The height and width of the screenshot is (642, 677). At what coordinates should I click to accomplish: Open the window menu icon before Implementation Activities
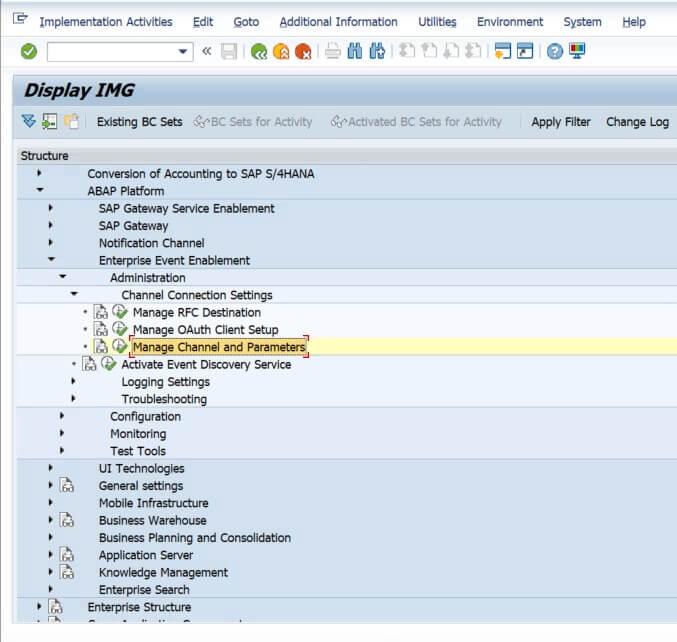pyautogui.click(x=20, y=19)
